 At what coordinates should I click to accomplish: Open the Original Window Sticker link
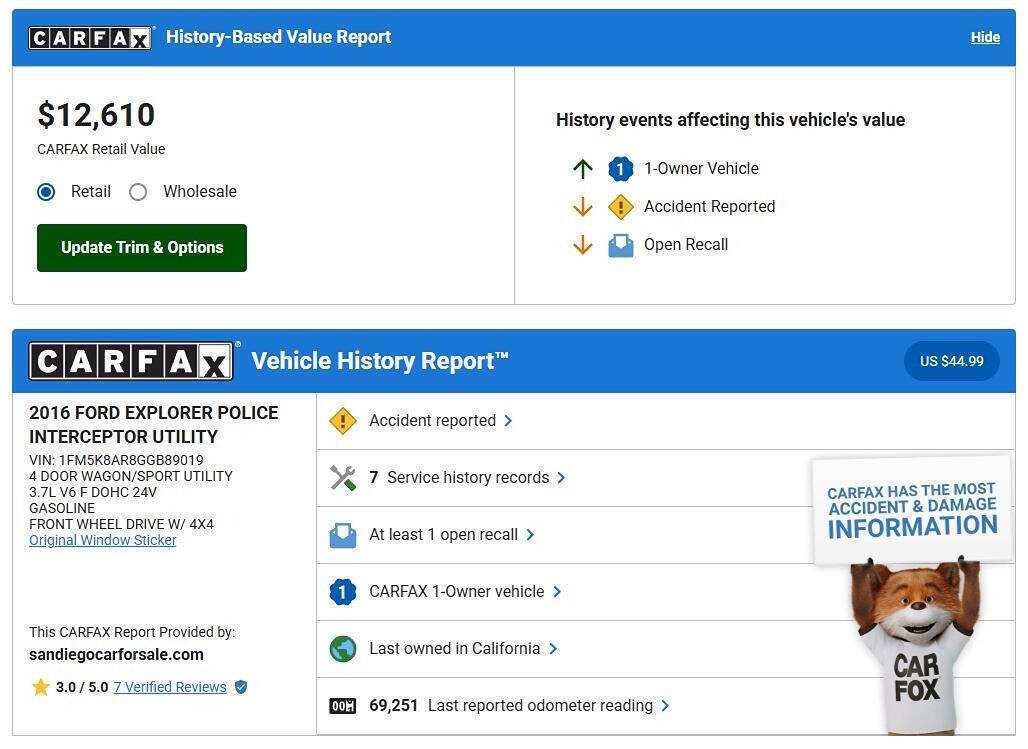pyautogui.click(x=103, y=540)
